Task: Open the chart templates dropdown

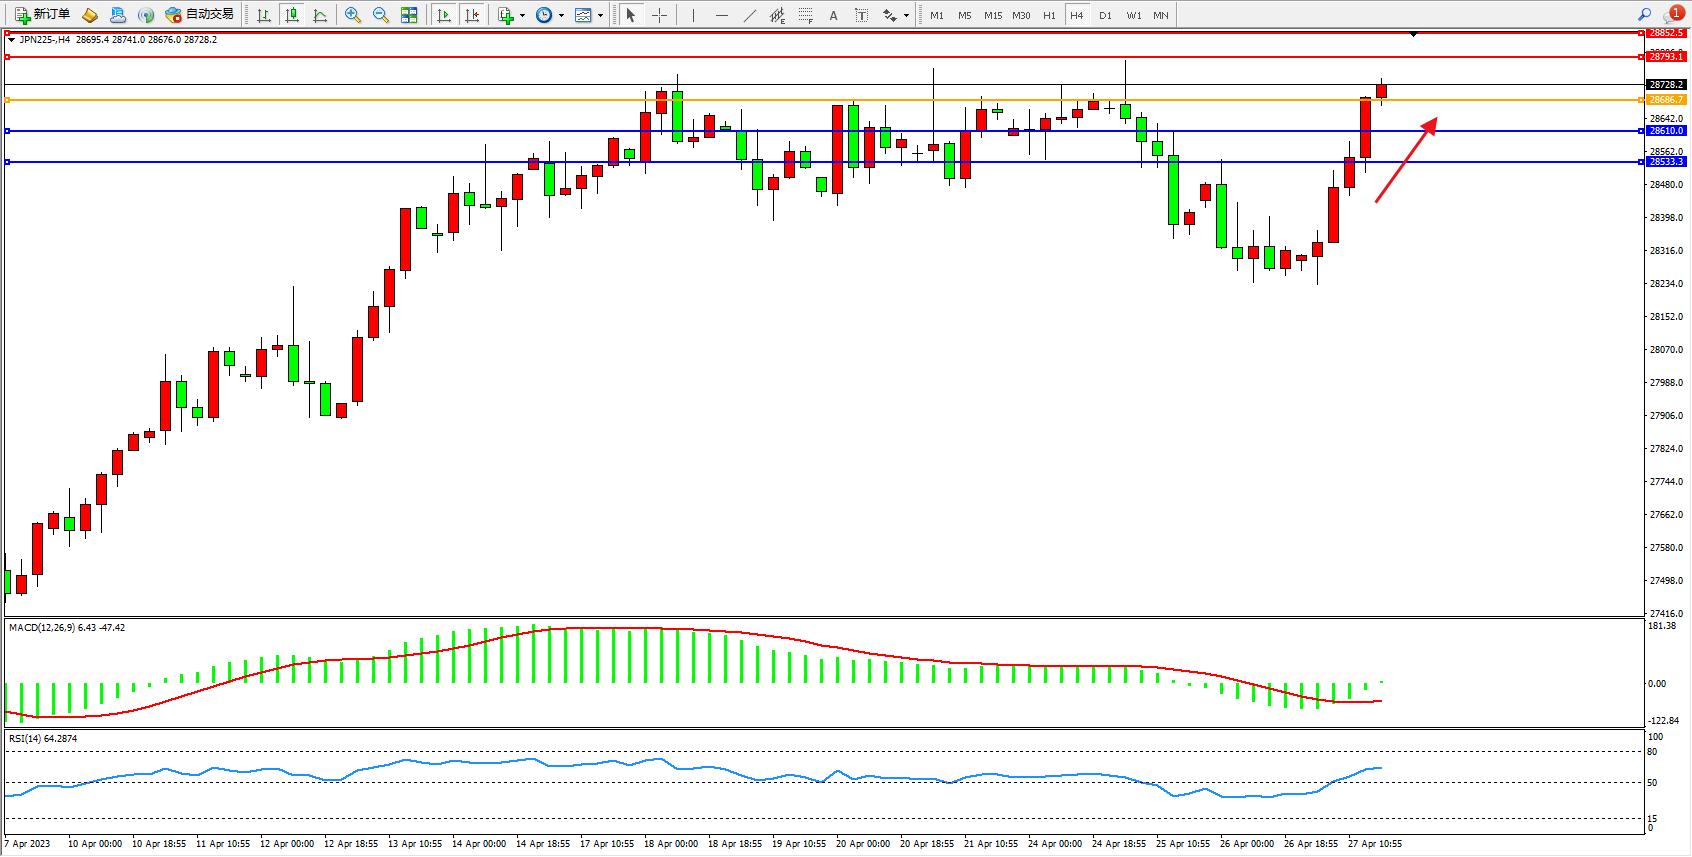Action: [588, 15]
